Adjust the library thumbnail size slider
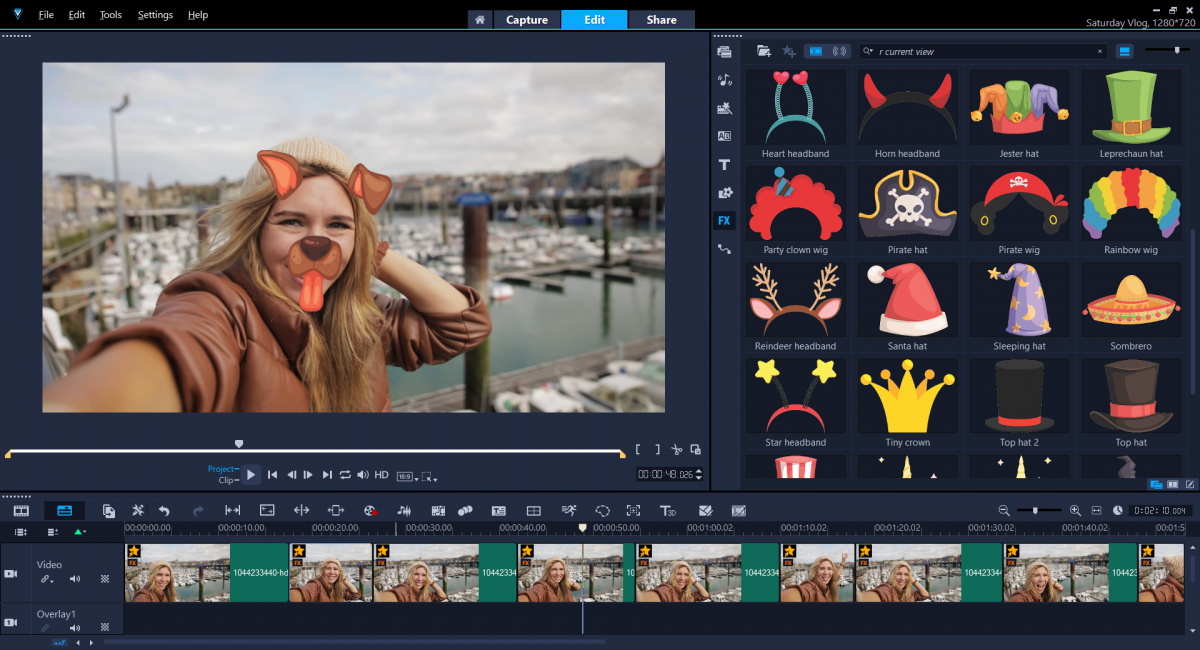 1176,50
